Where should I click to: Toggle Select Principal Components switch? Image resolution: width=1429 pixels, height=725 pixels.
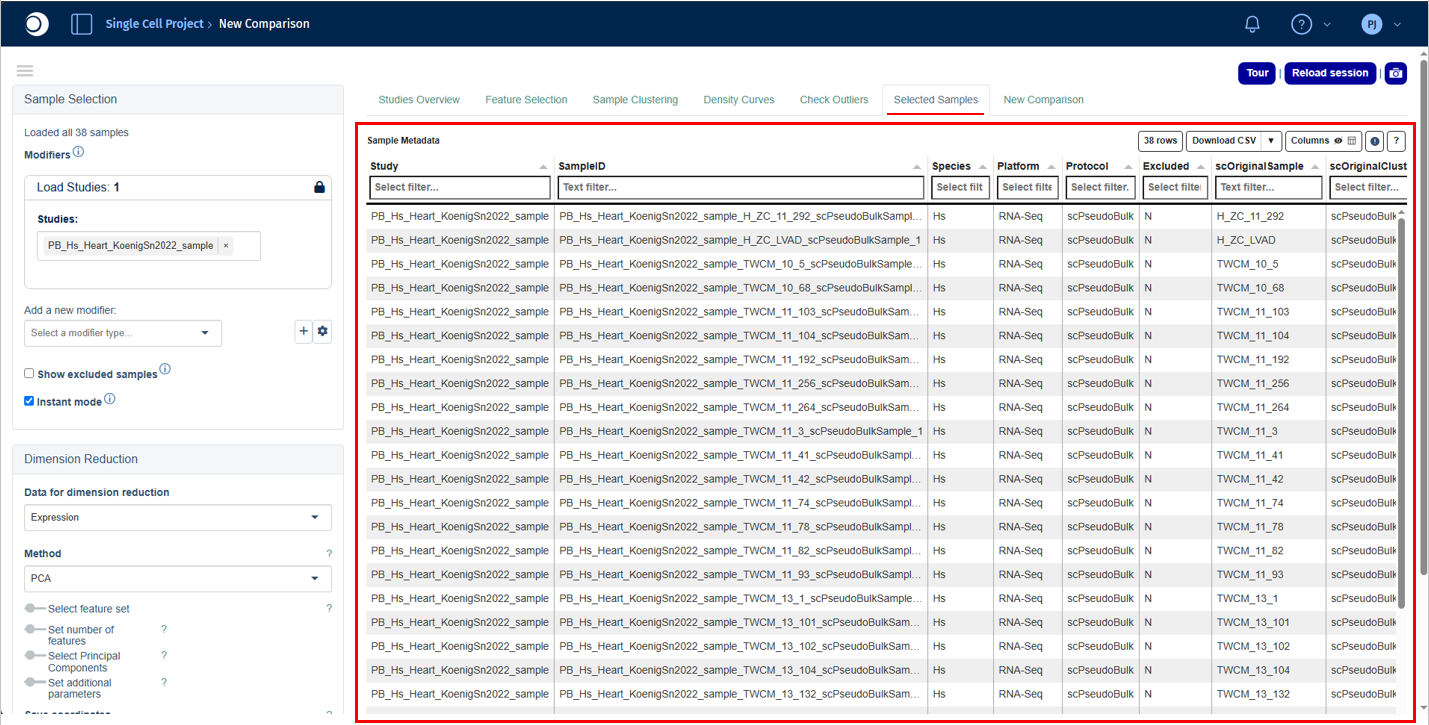click(36, 656)
